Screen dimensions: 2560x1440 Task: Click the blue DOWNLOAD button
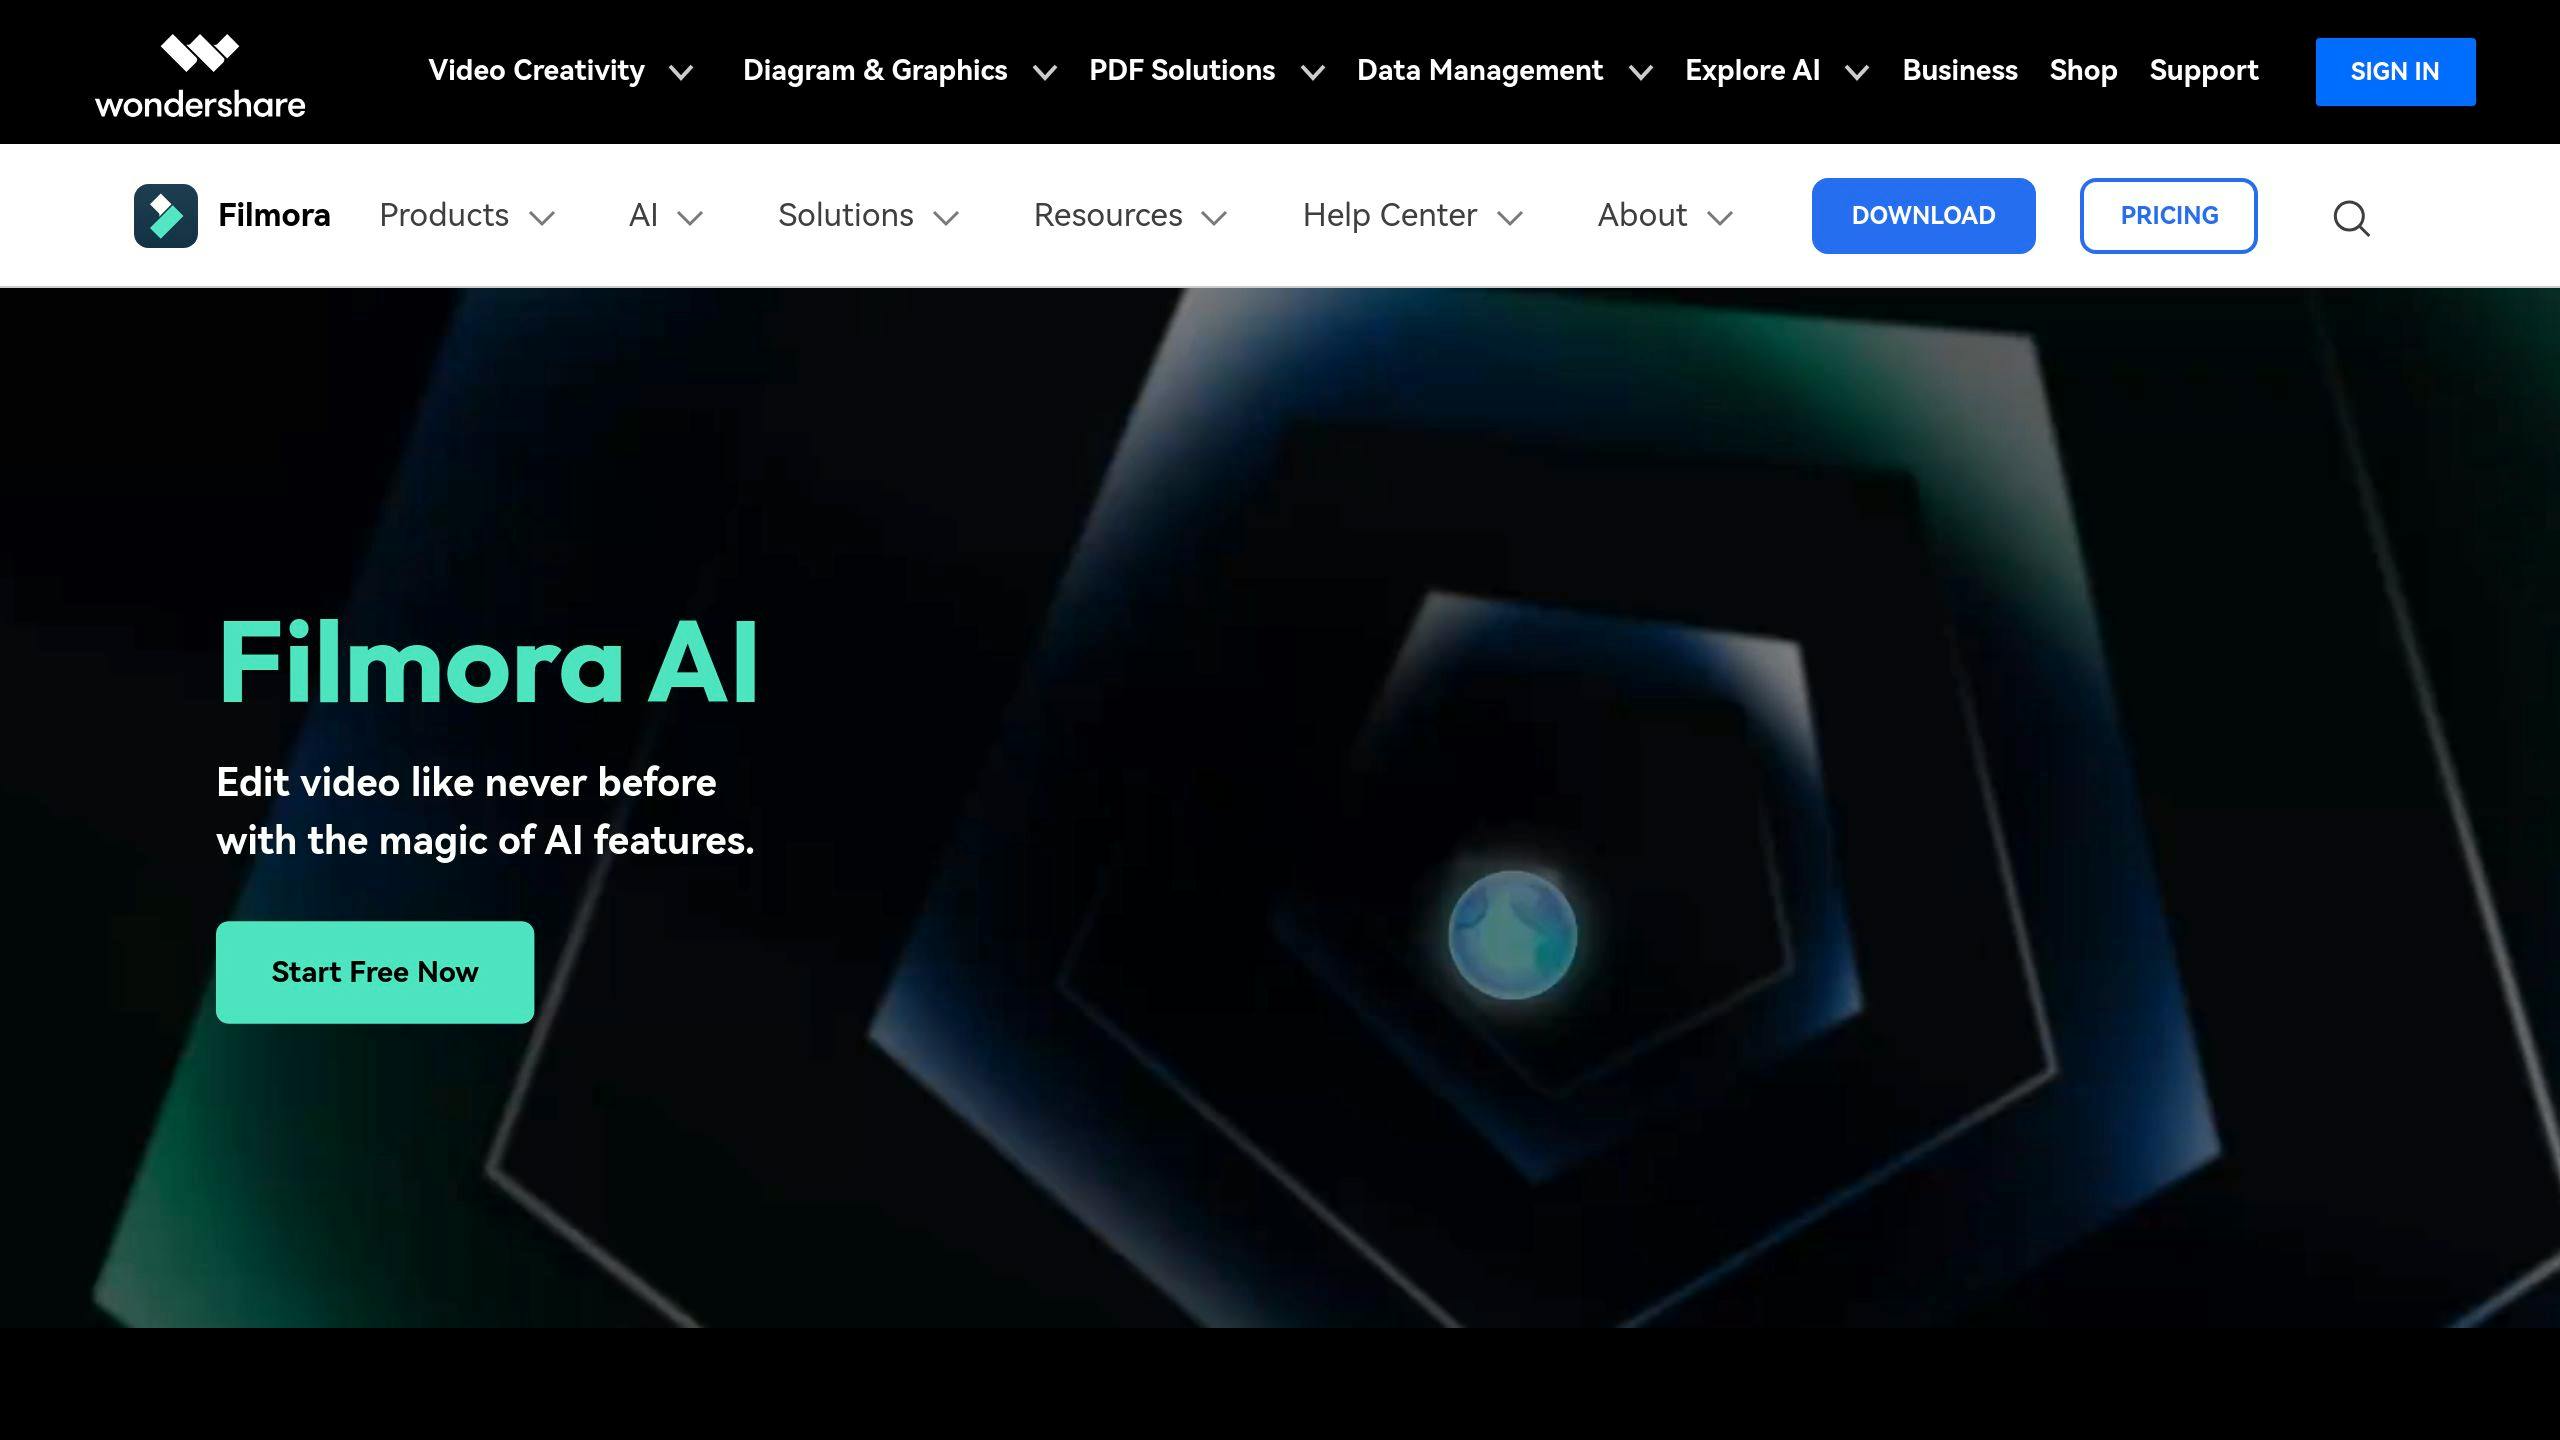coord(1923,216)
